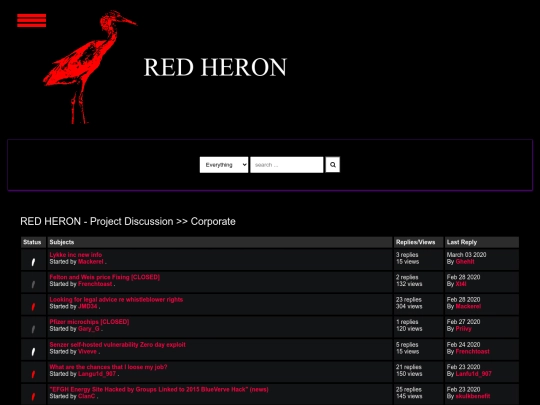Click the white feather icon for Senzer exploit thread

click(x=33, y=352)
